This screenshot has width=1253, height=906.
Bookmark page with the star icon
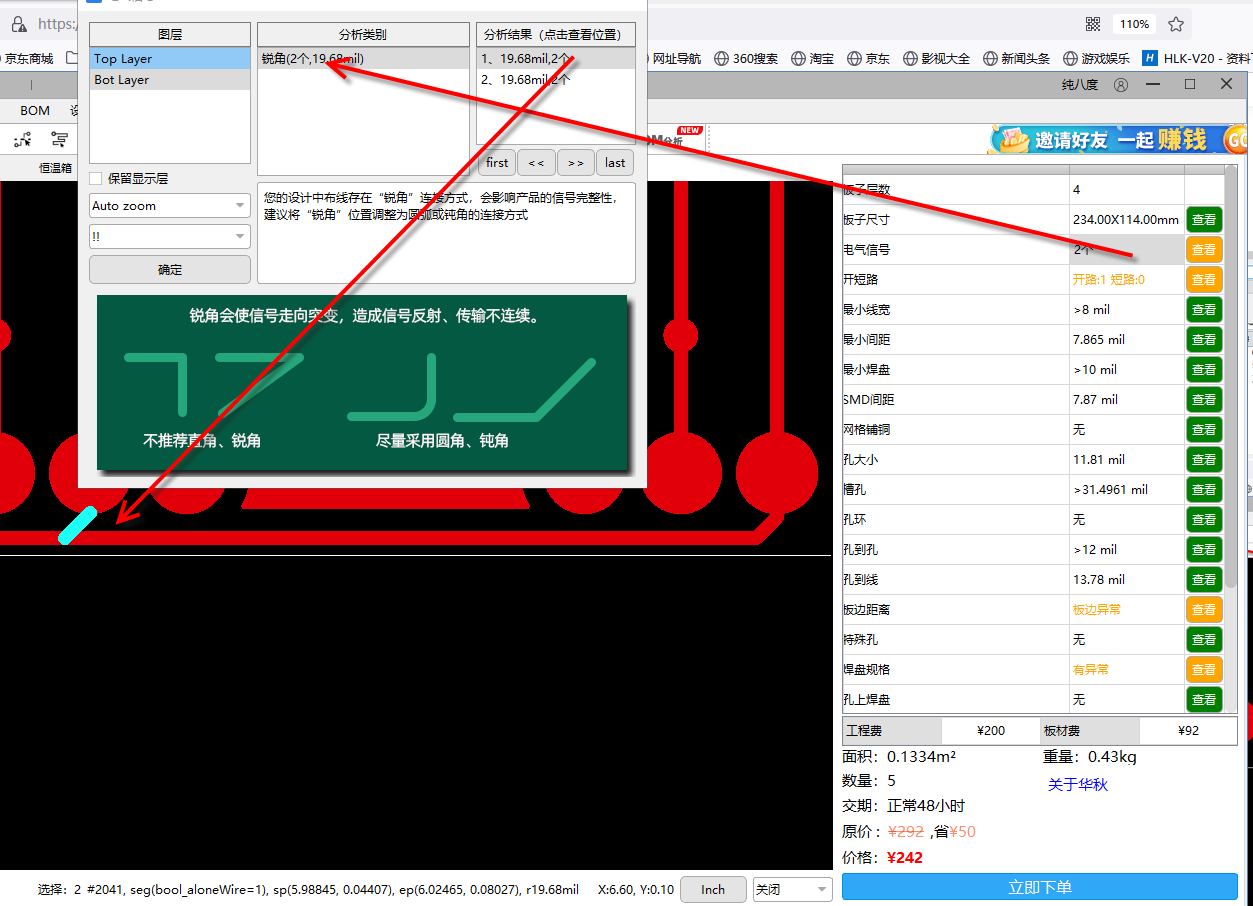pos(1176,24)
